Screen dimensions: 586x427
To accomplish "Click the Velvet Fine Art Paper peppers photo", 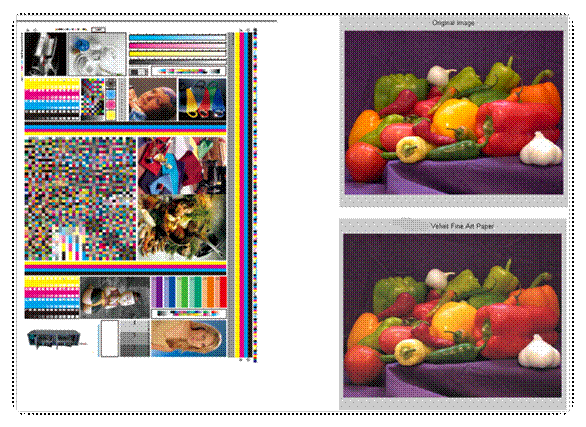I will (452, 316).
